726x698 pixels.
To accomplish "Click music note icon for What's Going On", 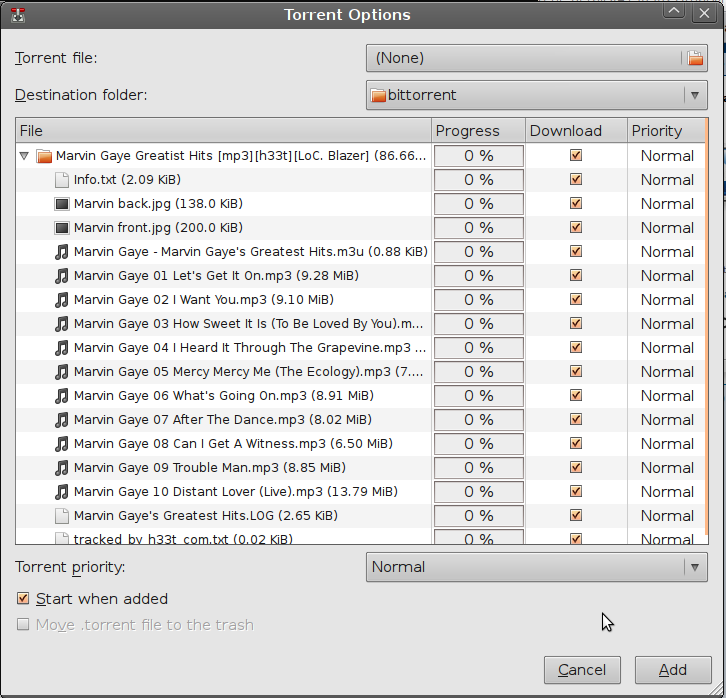I will pyautogui.click(x=62, y=396).
